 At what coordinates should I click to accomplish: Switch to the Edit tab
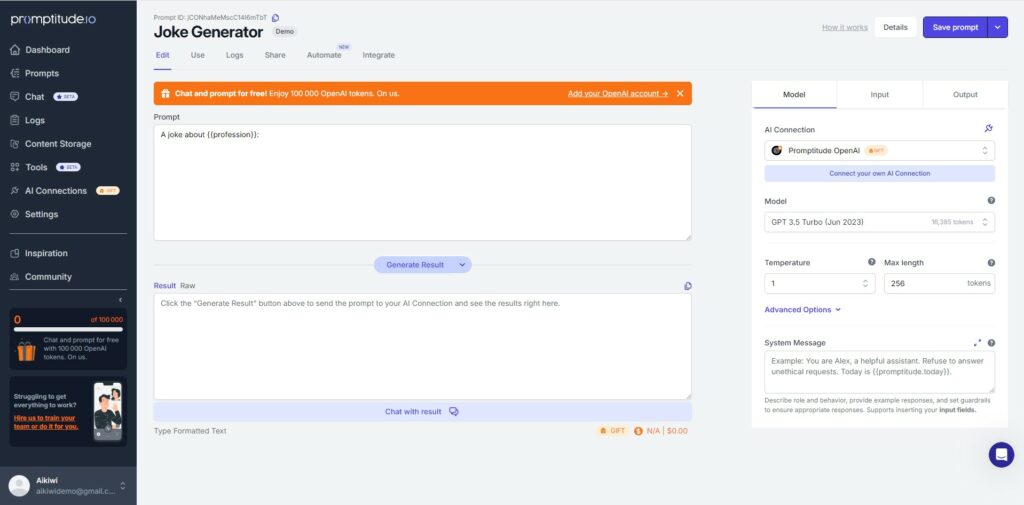[x=163, y=56]
